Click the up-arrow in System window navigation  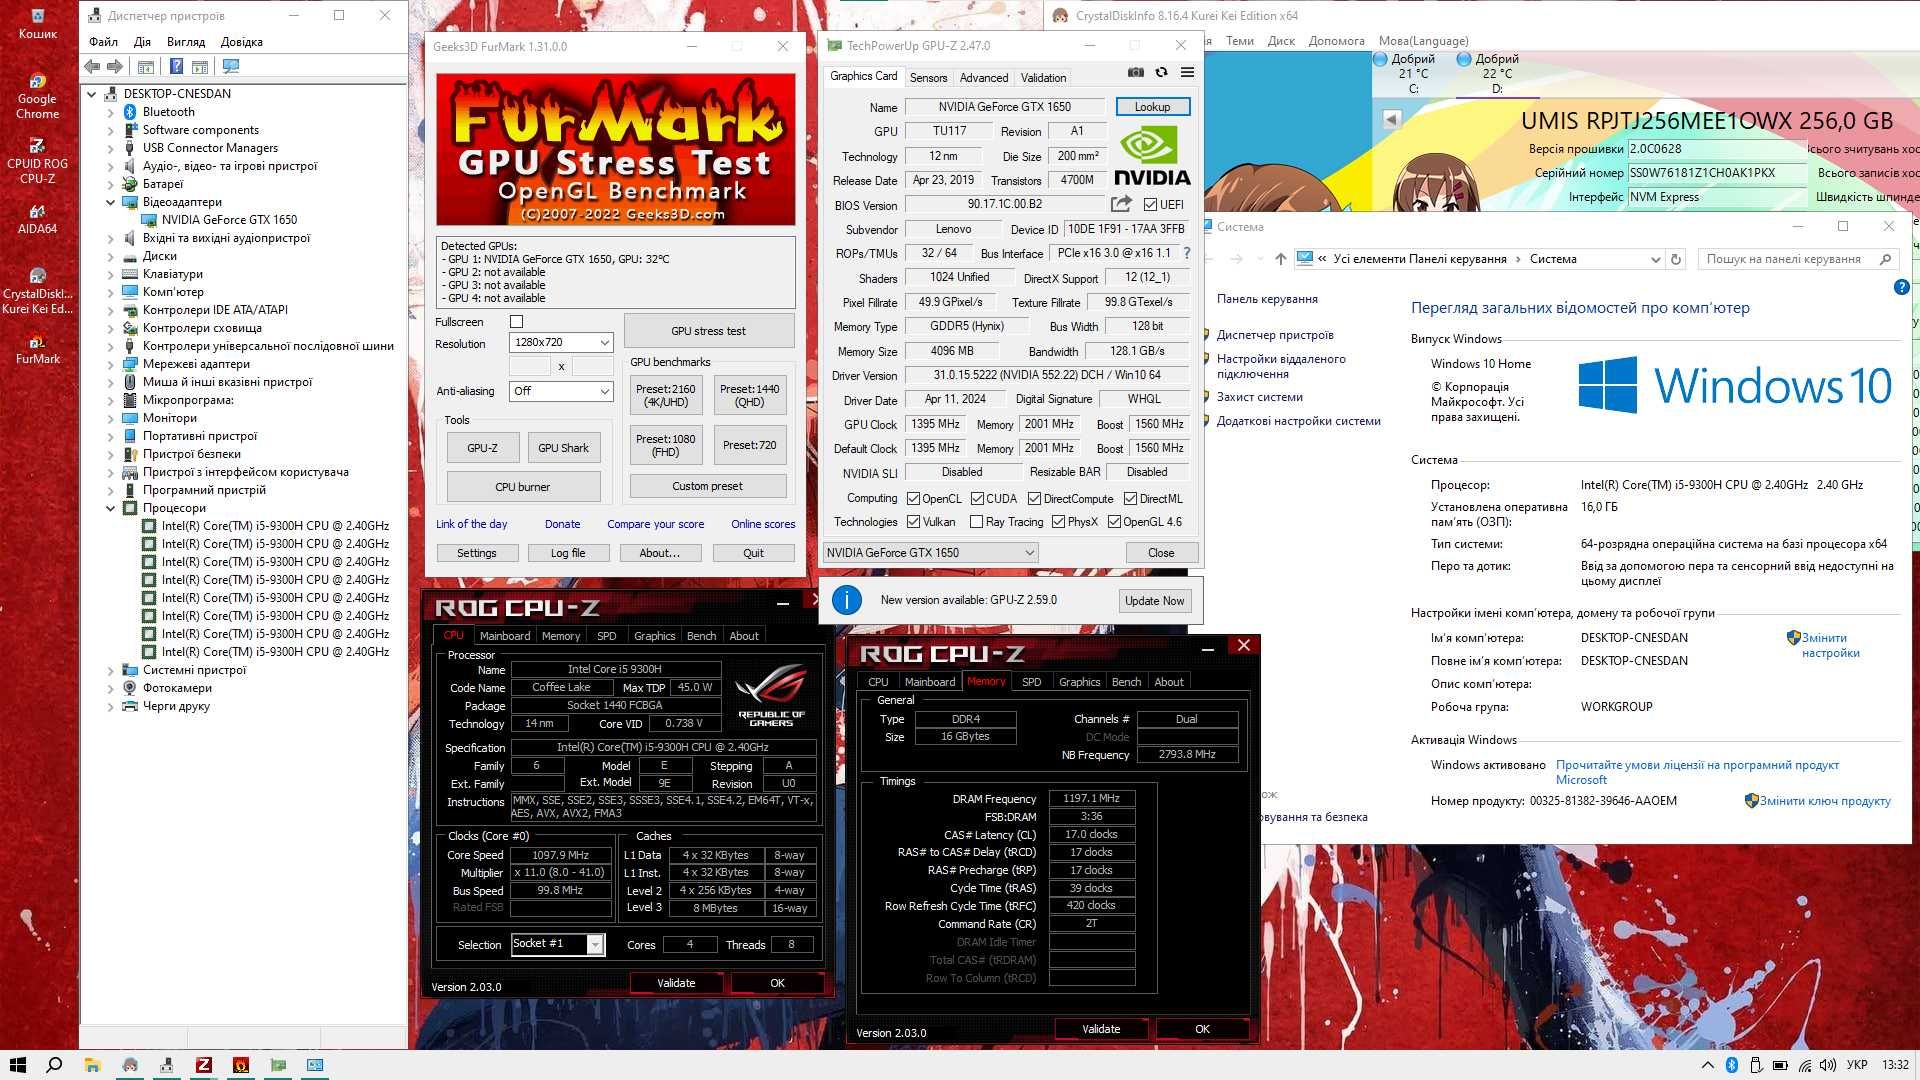(1280, 259)
